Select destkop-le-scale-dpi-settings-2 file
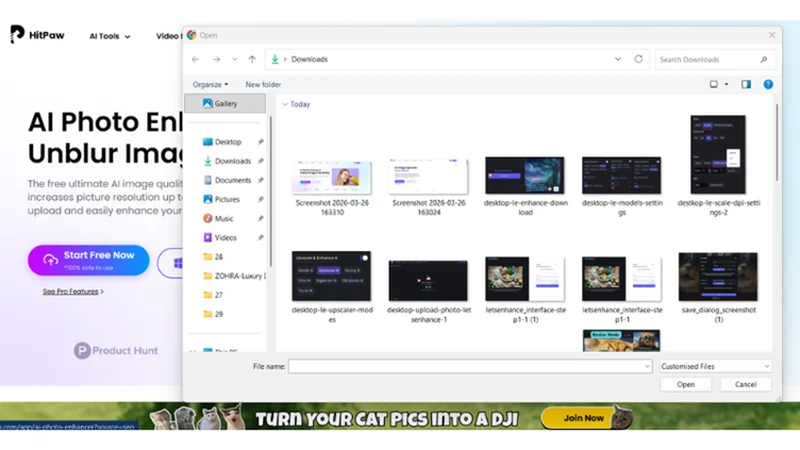The width and height of the screenshot is (800, 450). 718,165
